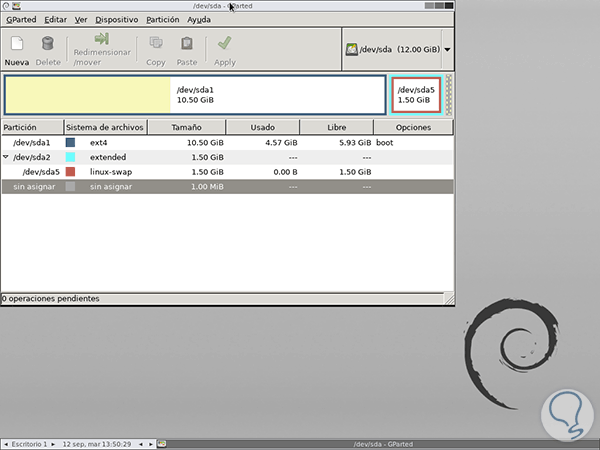600x450 pixels.
Task: Sort by Sistema de archivos column header
Action: 105,127
